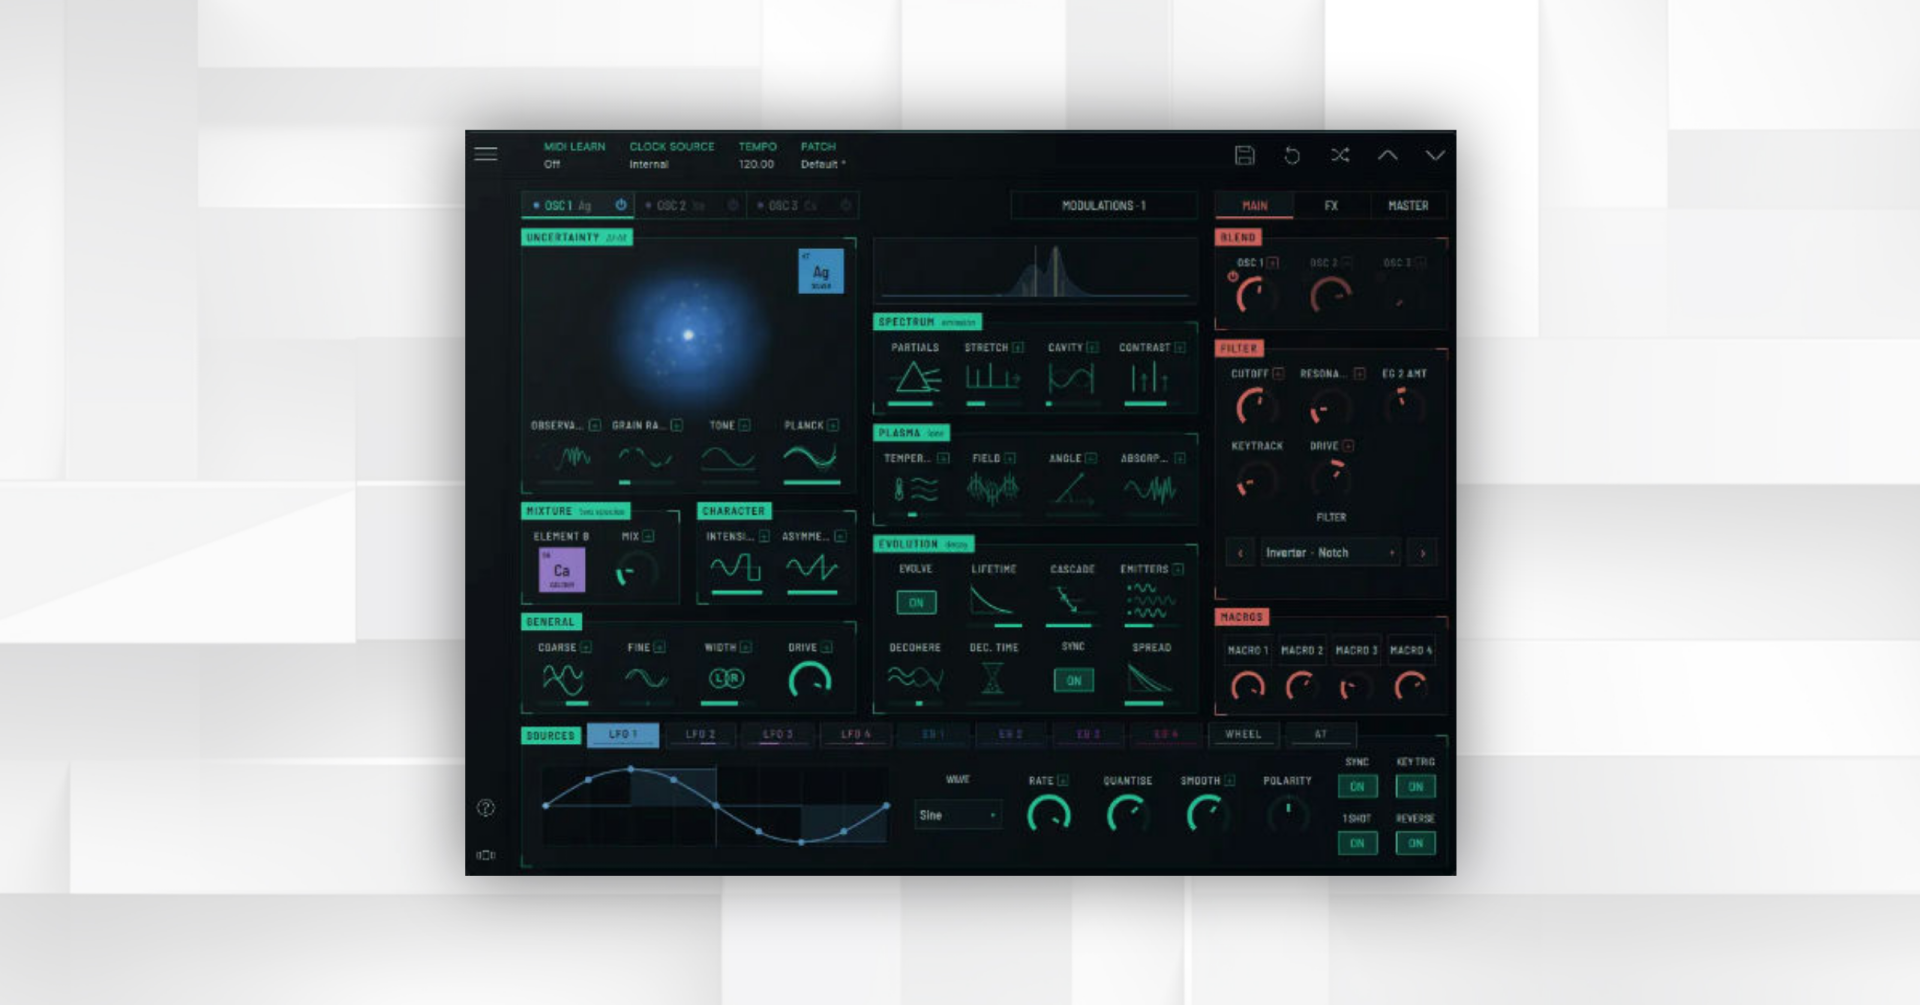Click the Partials triangle waveform icon
Image resolution: width=1920 pixels, height=1005 pixels.
916,378
